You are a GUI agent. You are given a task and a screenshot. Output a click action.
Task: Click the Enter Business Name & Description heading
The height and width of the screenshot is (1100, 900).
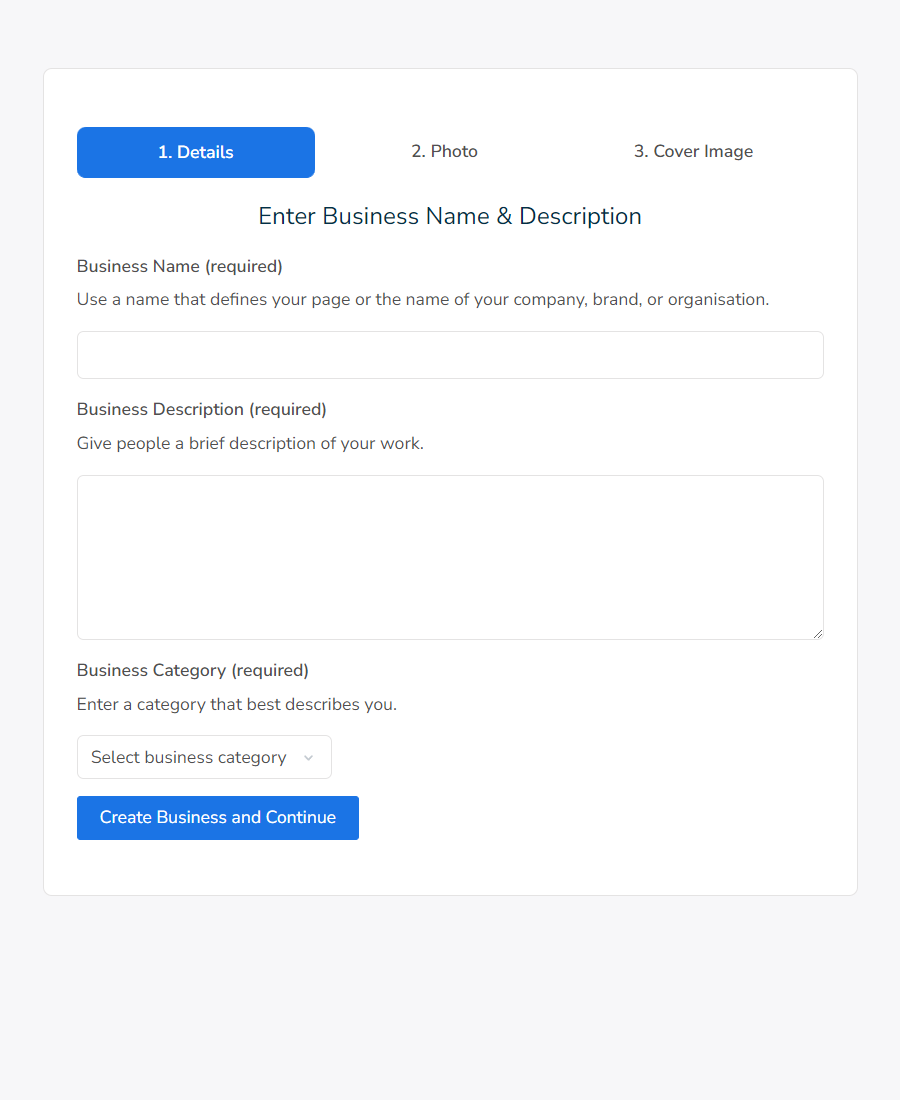click(450, 216)
